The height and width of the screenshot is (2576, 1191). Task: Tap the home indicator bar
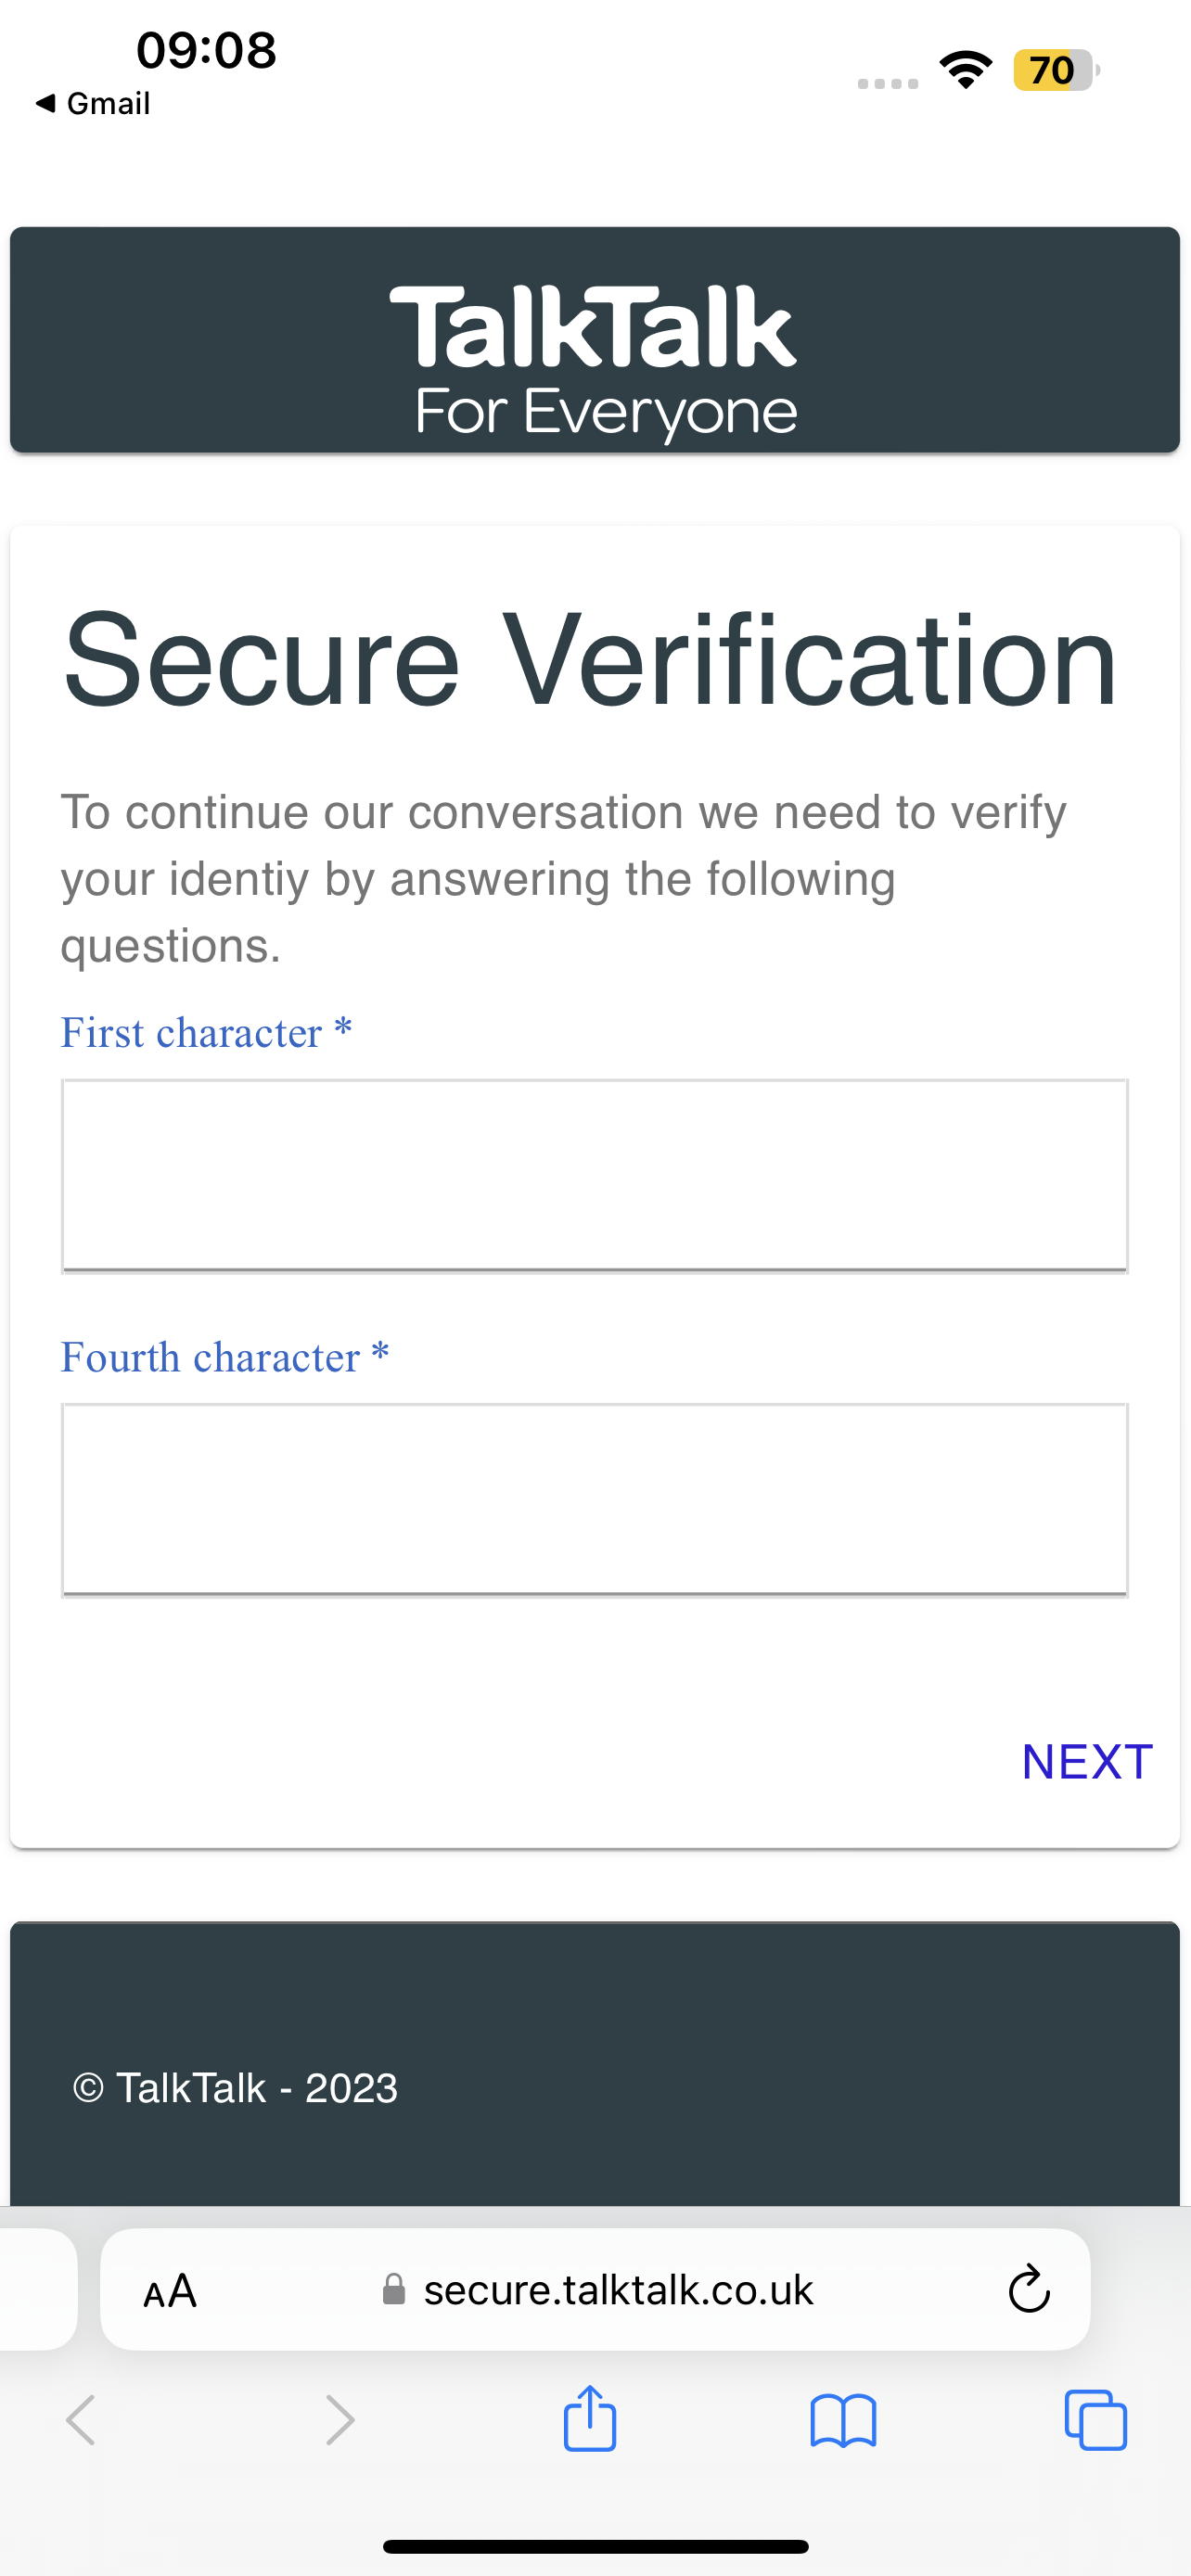(595, 2546)
